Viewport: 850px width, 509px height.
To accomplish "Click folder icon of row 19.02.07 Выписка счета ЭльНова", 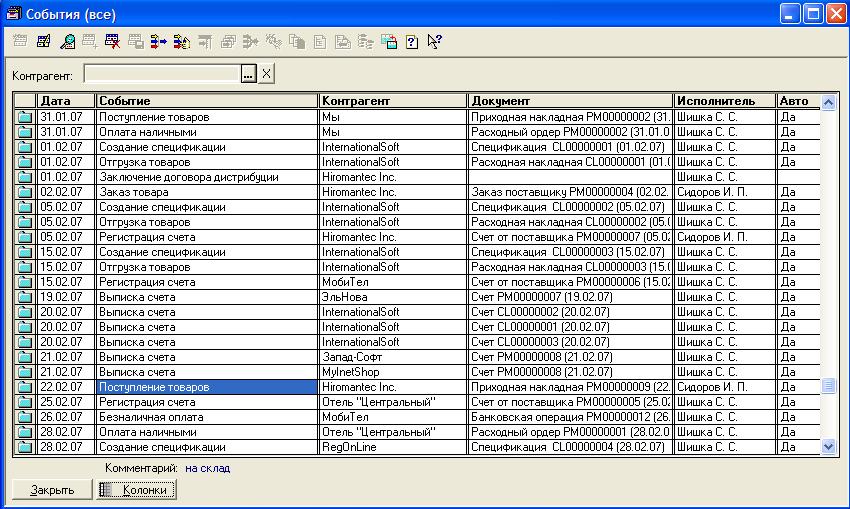I will coord(24,297).
